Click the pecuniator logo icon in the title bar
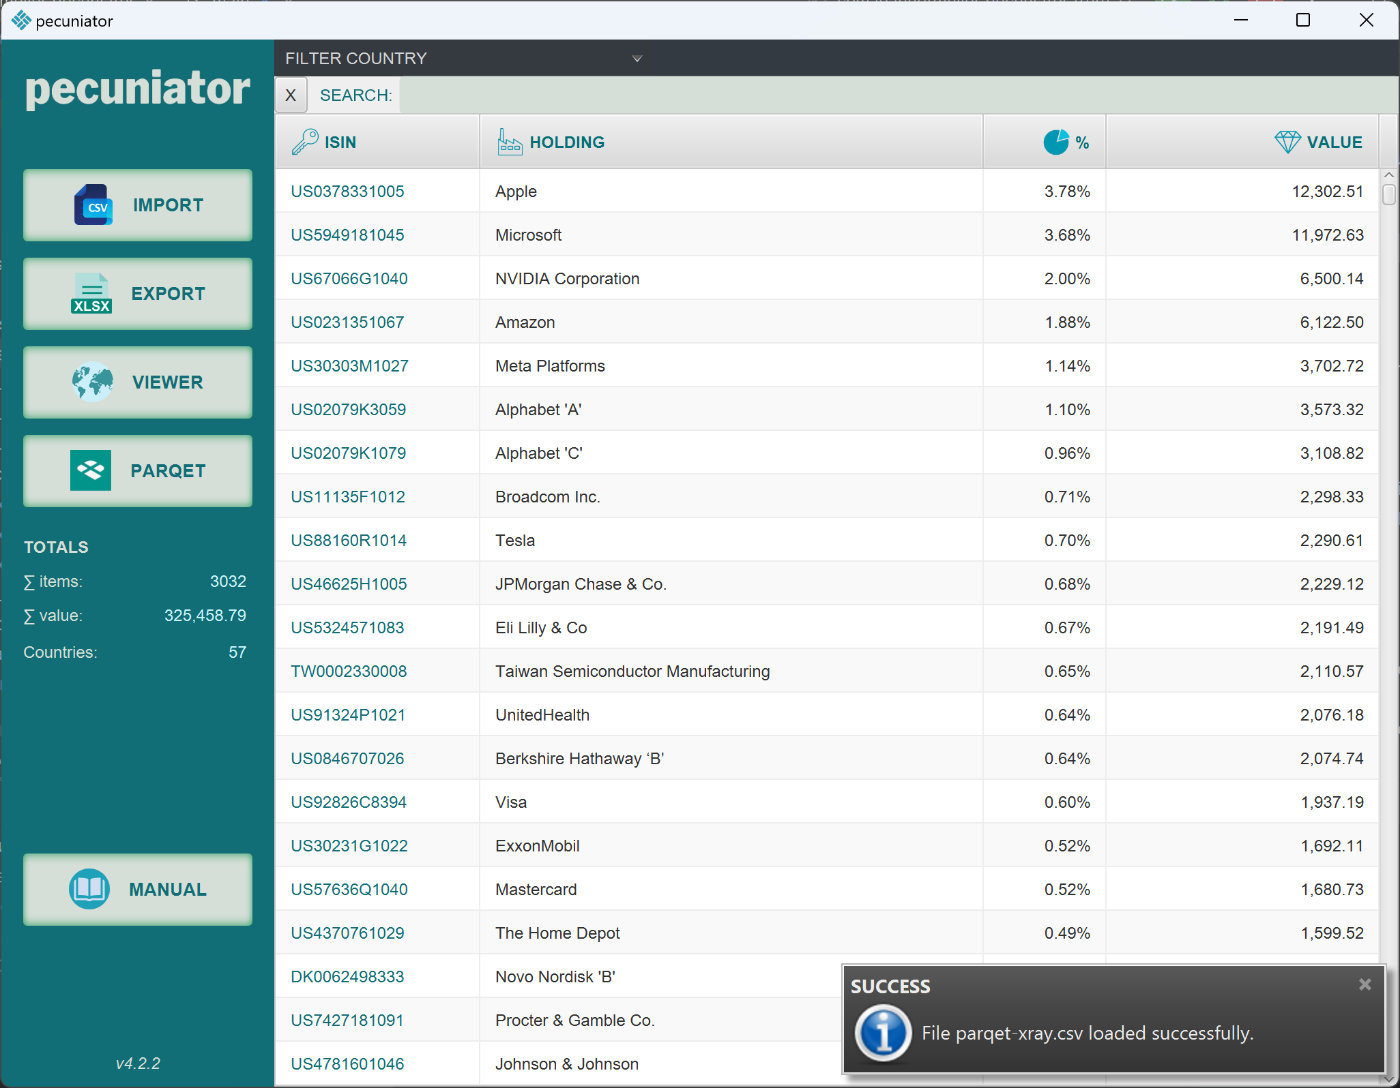 pyautogui.click(x=19, y=19)
